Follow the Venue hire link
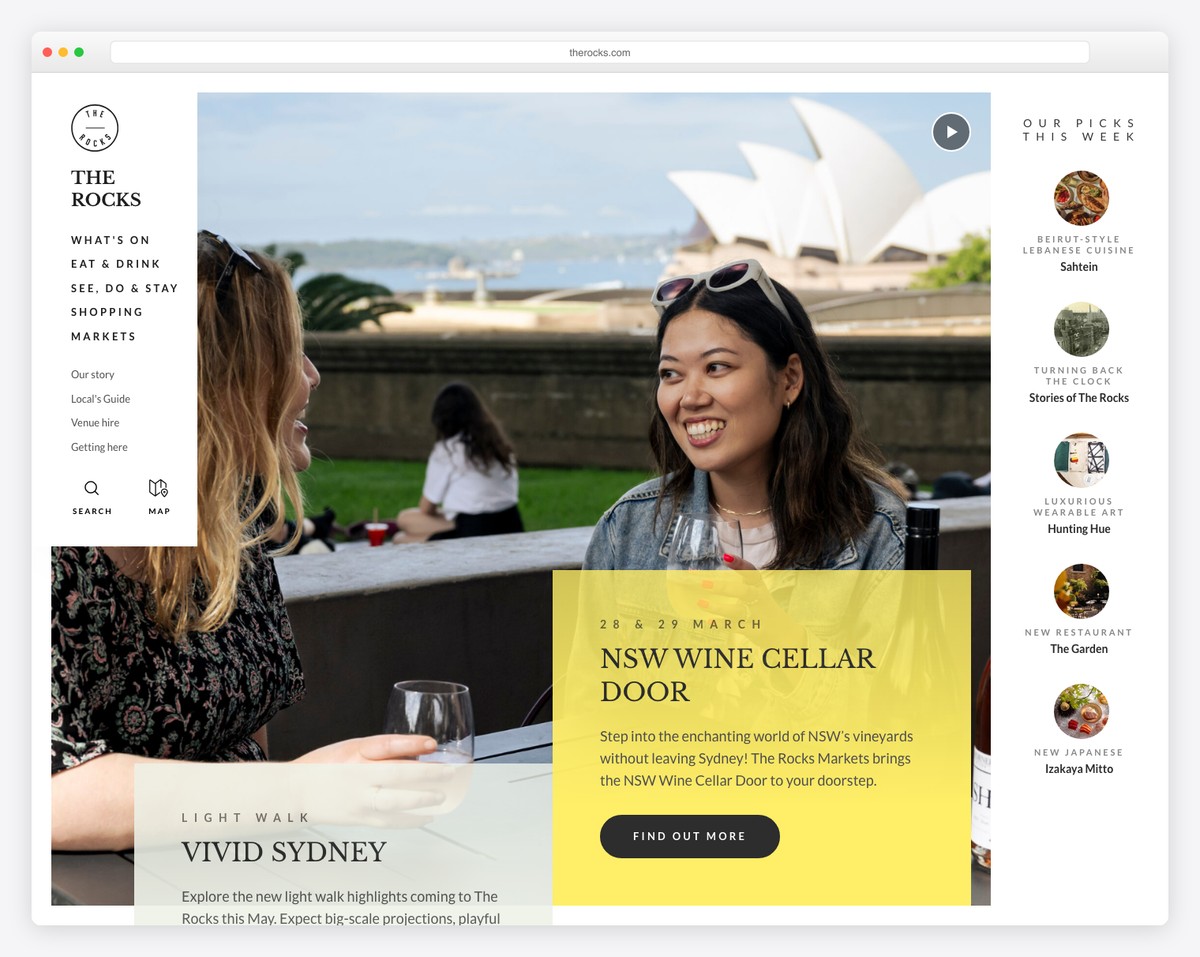1200x957 pixels. [x=95, y=423]
